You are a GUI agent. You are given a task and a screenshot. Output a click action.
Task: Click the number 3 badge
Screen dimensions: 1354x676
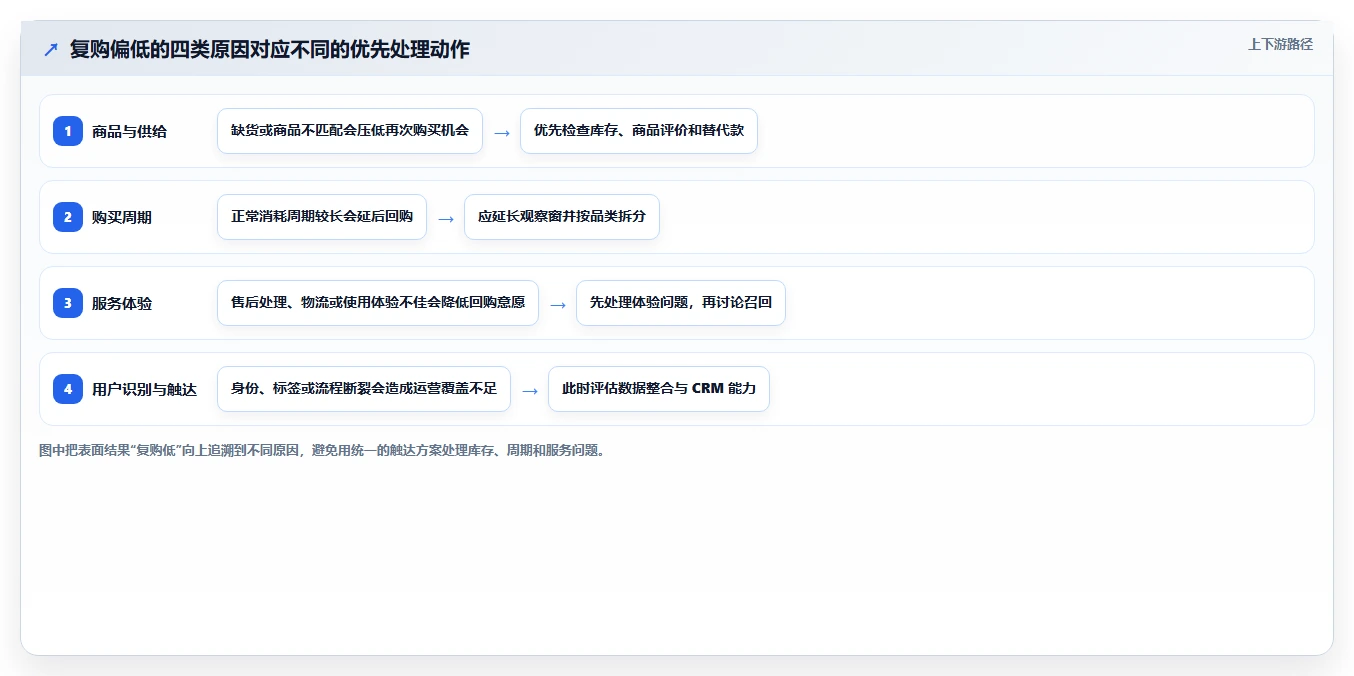(68, 303)
